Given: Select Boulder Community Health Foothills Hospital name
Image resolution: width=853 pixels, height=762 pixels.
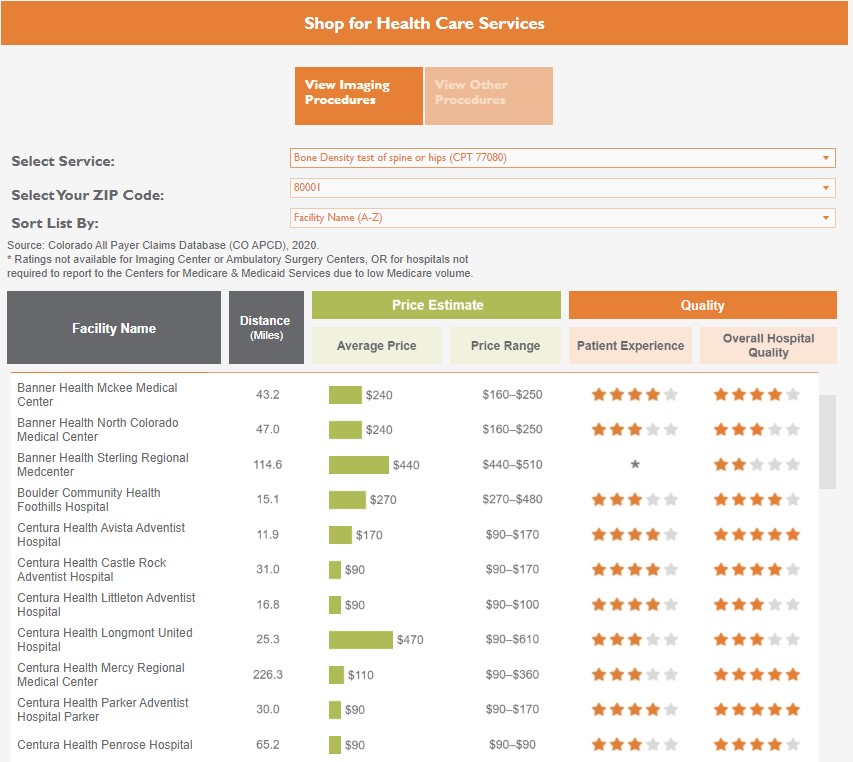Looking at the screenshot, I should [89, 499].
